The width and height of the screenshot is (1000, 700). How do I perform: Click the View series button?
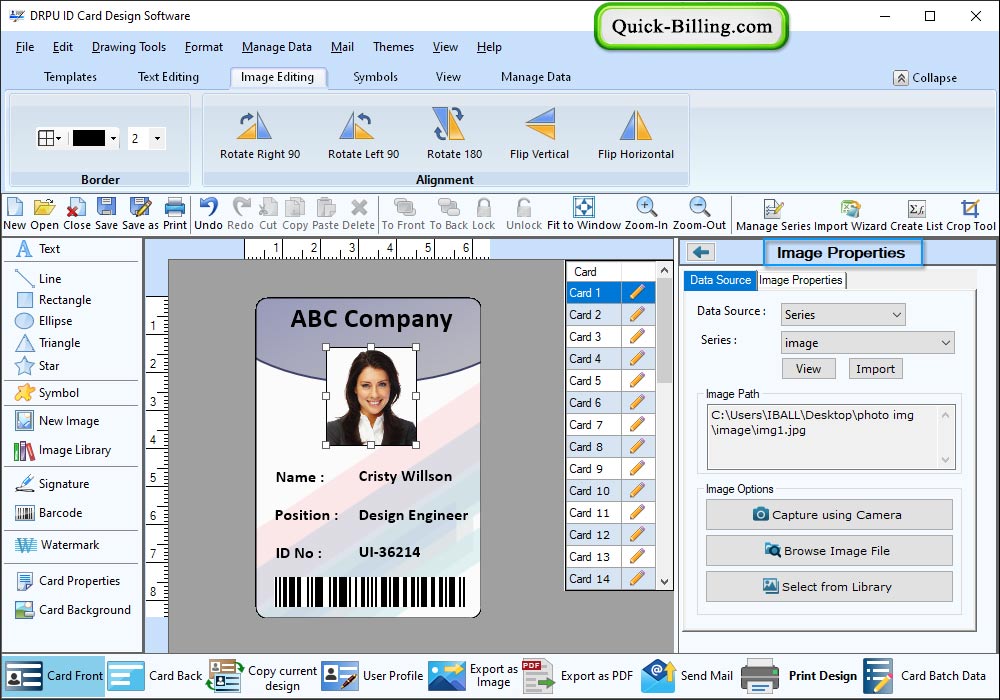[x=808, y=368]
